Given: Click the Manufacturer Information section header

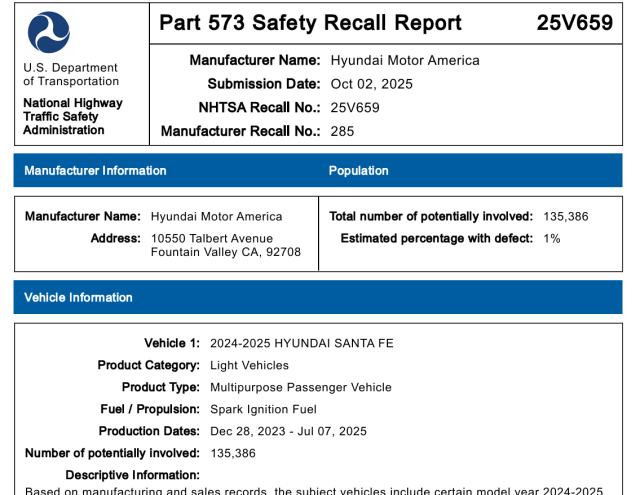Looking at the screenshot, I should click(x=95, y=171).
